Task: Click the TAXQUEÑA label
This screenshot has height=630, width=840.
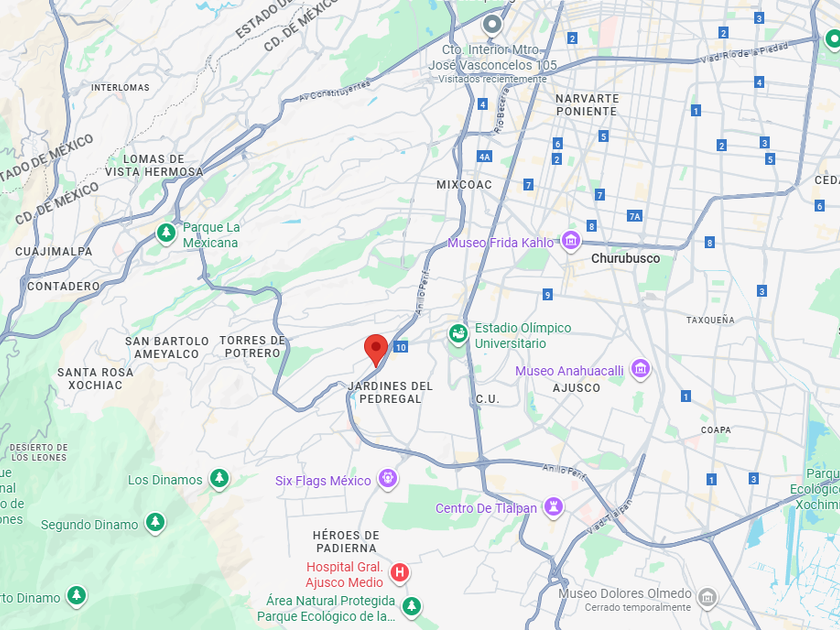Action: (x=710, y=320)
